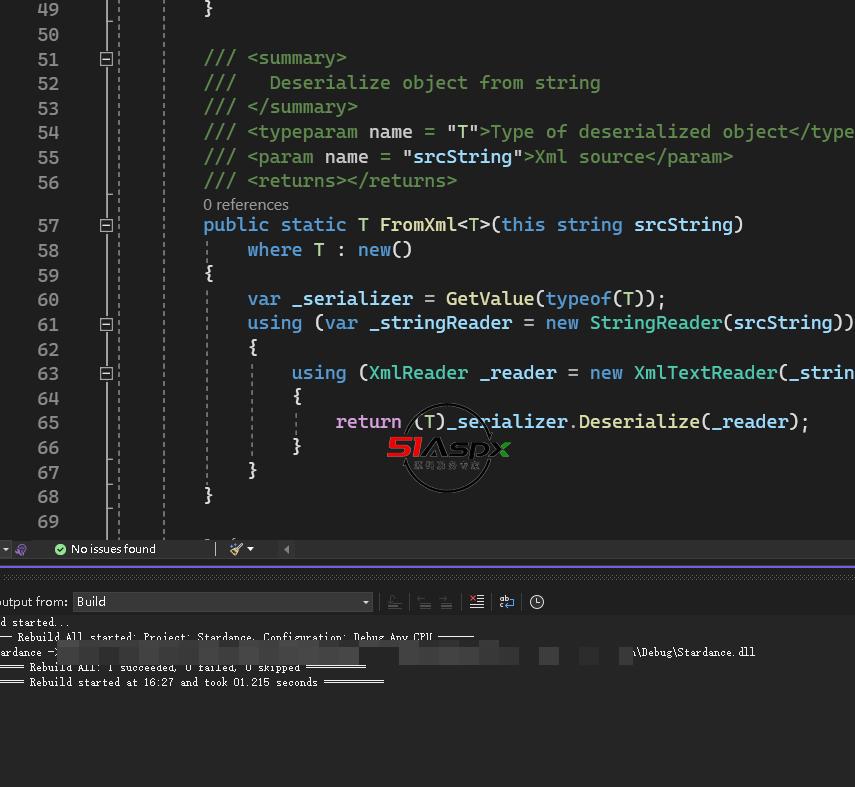Click "where" constraint keyword on line 58

[x=275, y=250]
